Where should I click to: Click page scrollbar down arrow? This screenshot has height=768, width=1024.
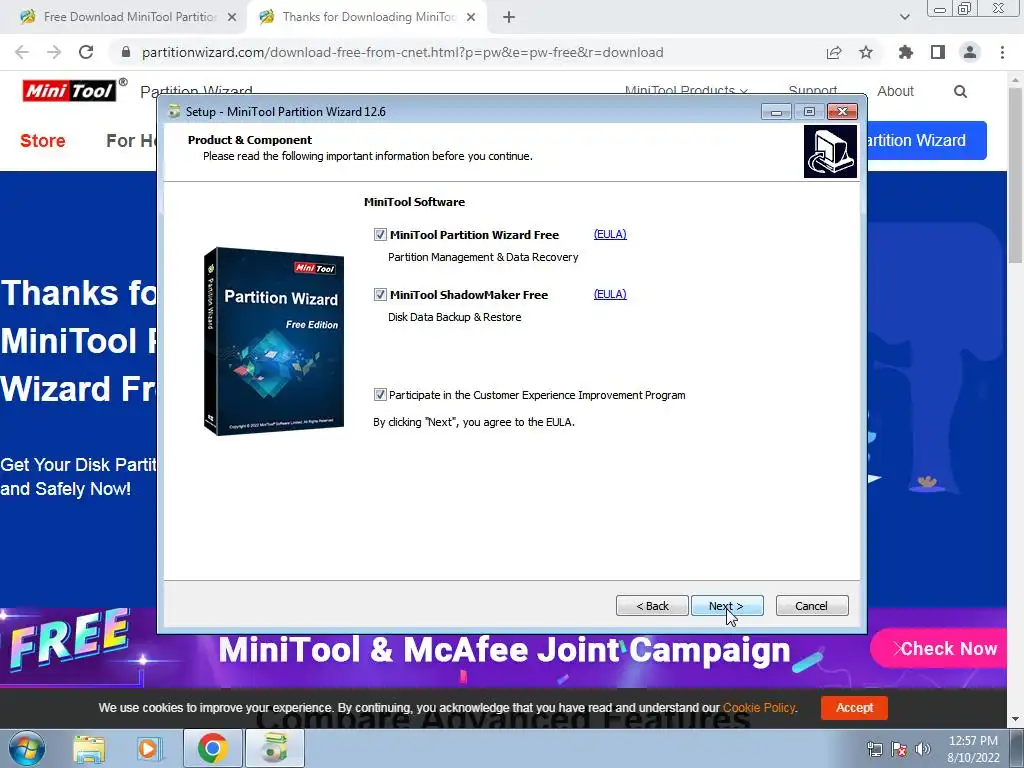(1016, 719)
